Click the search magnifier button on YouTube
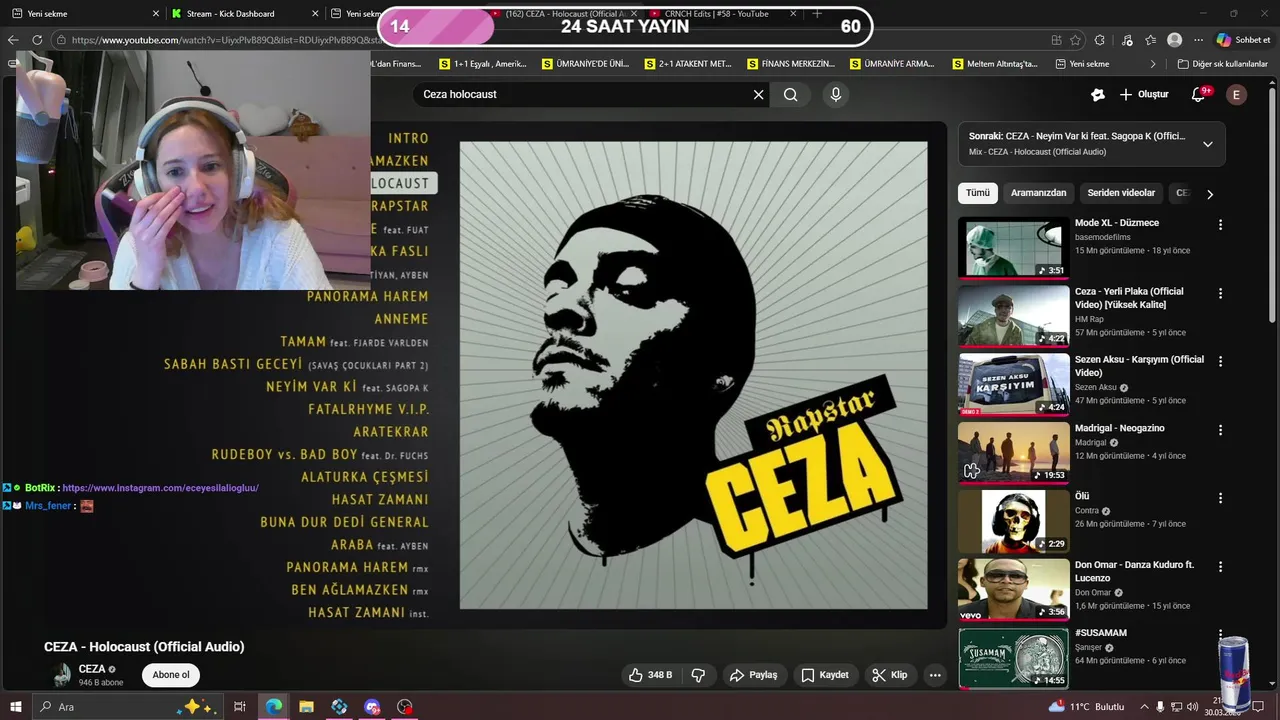 point(791,95)
